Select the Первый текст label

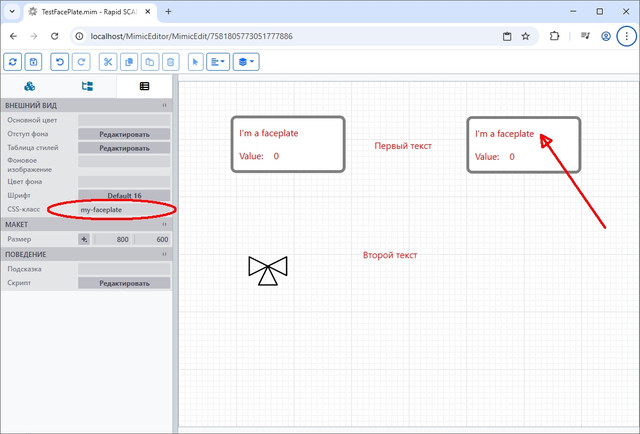click(x=403, y=146)
